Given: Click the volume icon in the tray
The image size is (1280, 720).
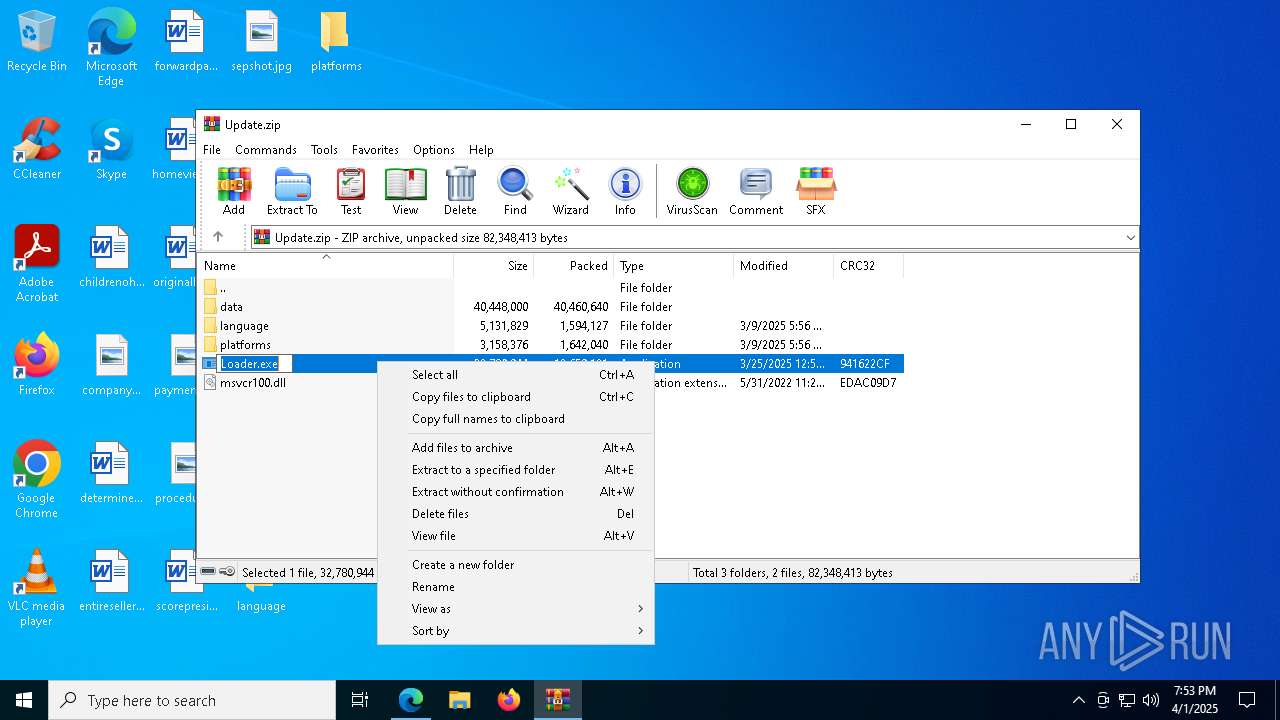Looking at the screenshot, I should coord(1151,700).
